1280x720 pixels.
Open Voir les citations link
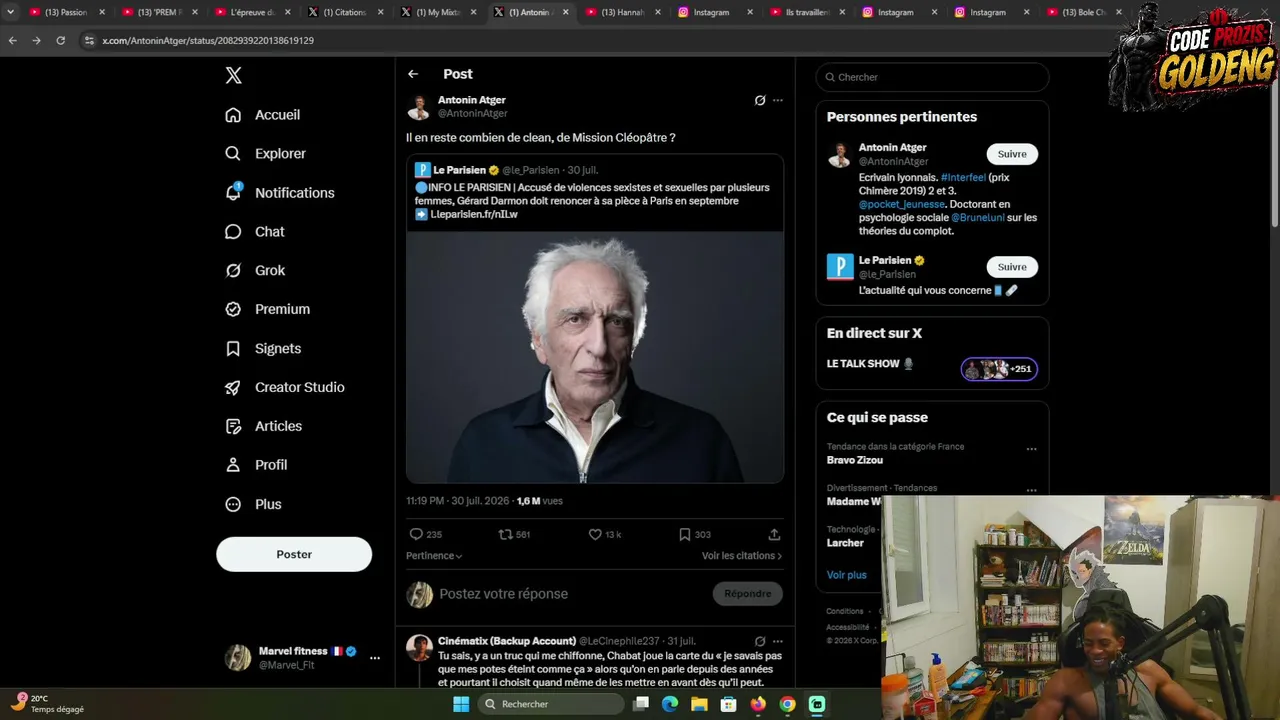(742, 556)
